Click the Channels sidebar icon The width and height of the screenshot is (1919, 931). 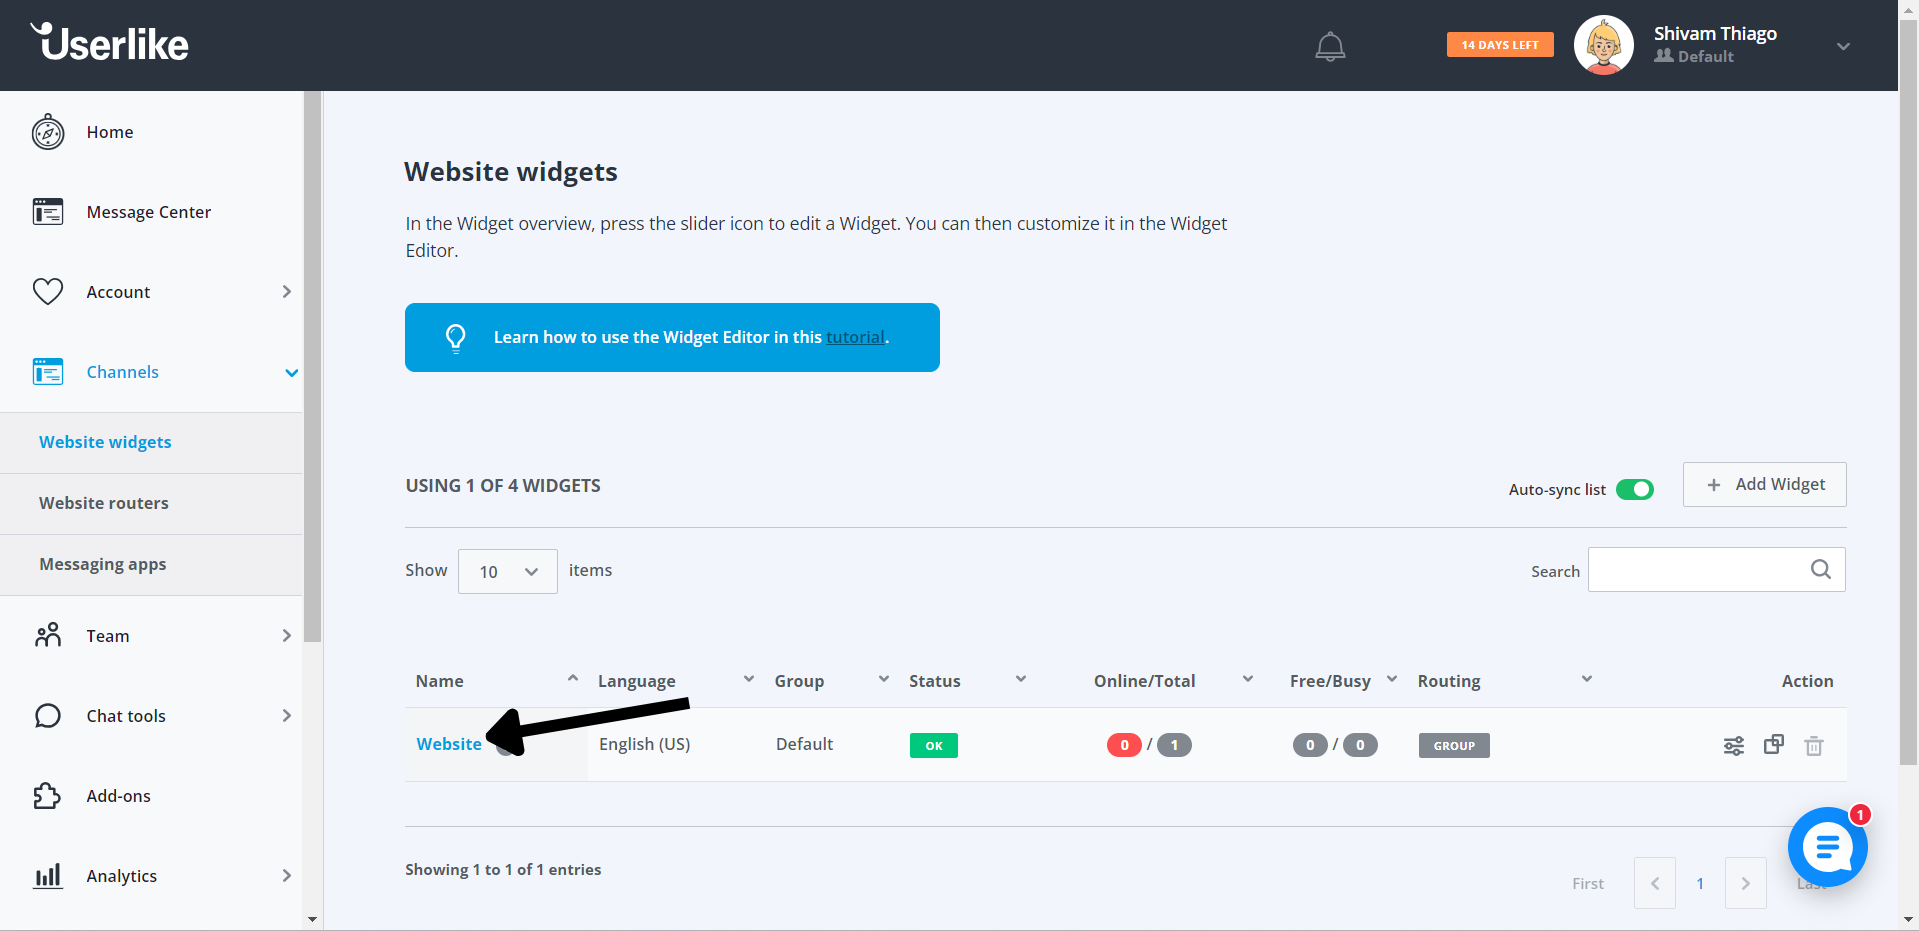pyautogui.click(x=48, y=372)
